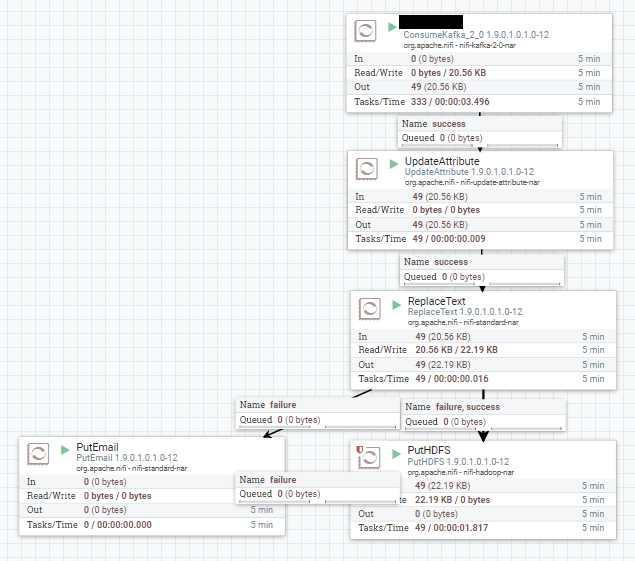
Task: Click ReplaceText Out value 49 (22.19 KB)
Action: 443,365
